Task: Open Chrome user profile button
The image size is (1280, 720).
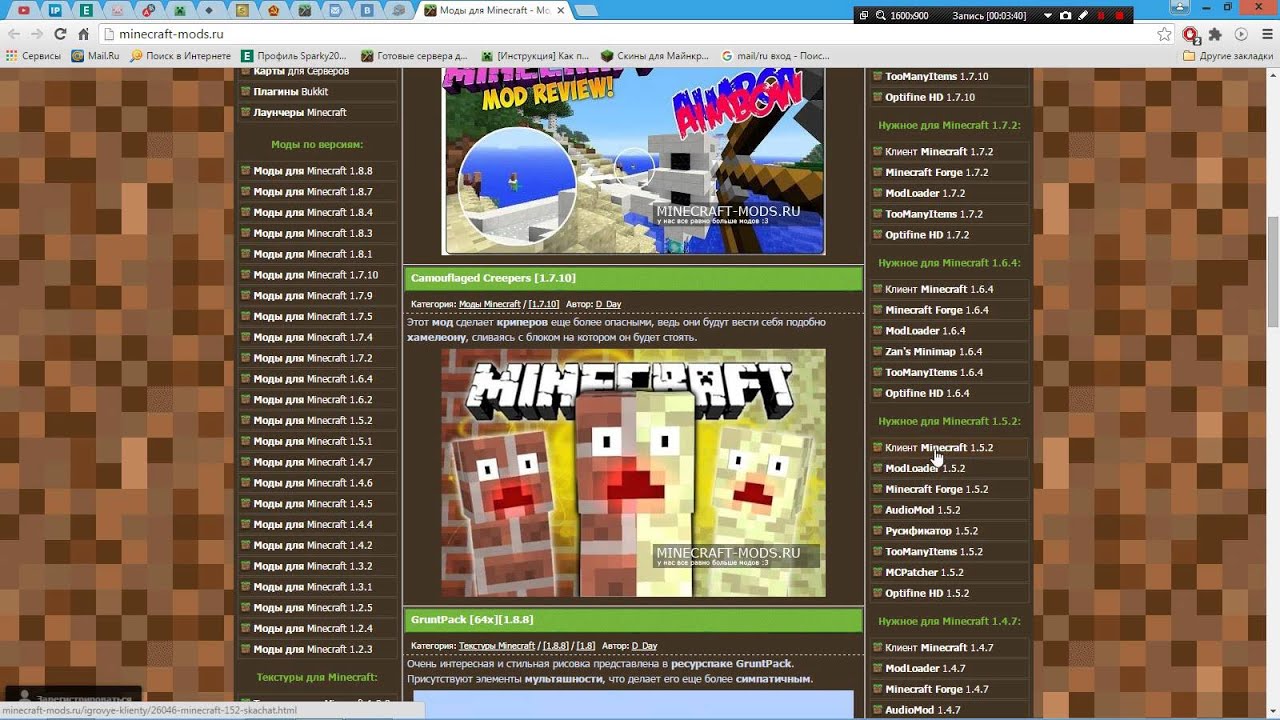Action: pos(1180,7)
